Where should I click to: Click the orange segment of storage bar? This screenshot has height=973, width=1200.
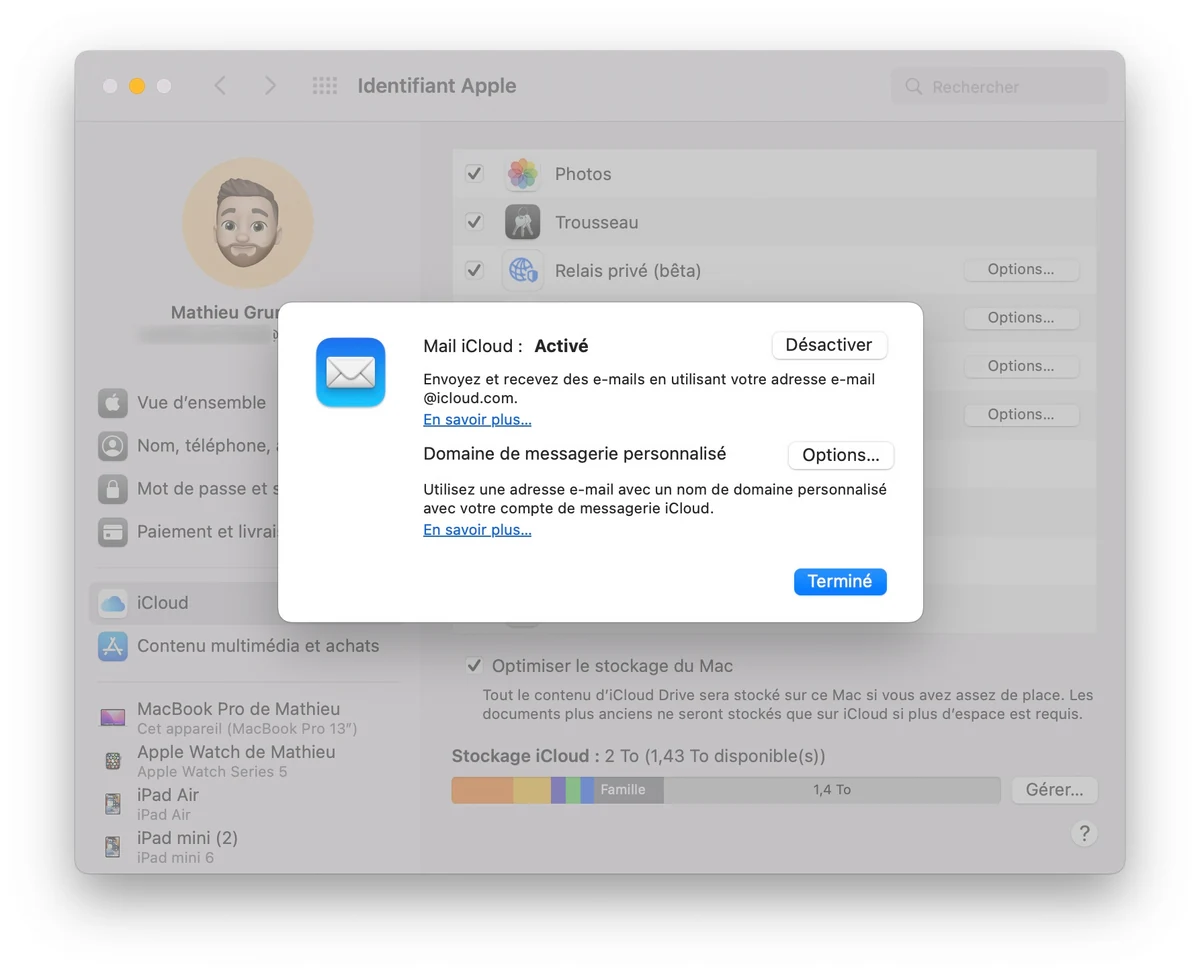[482, 790]
